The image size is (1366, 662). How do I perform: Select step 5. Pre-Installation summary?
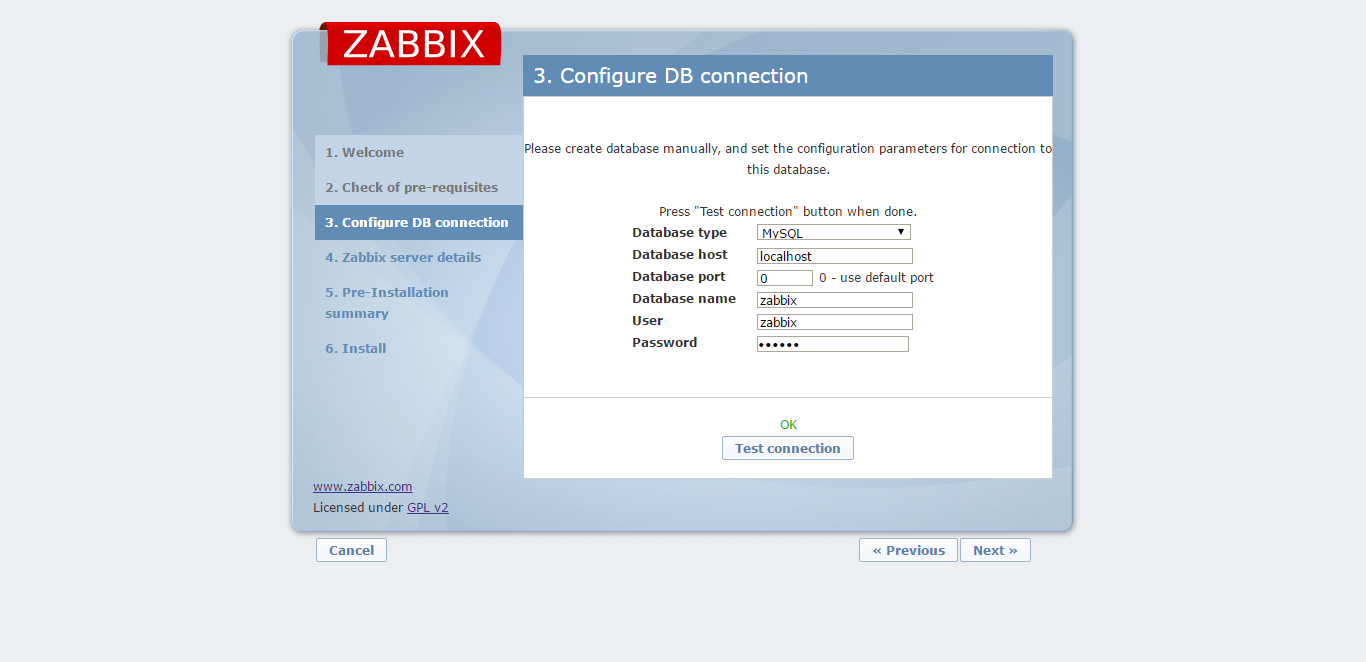point(419,303)
